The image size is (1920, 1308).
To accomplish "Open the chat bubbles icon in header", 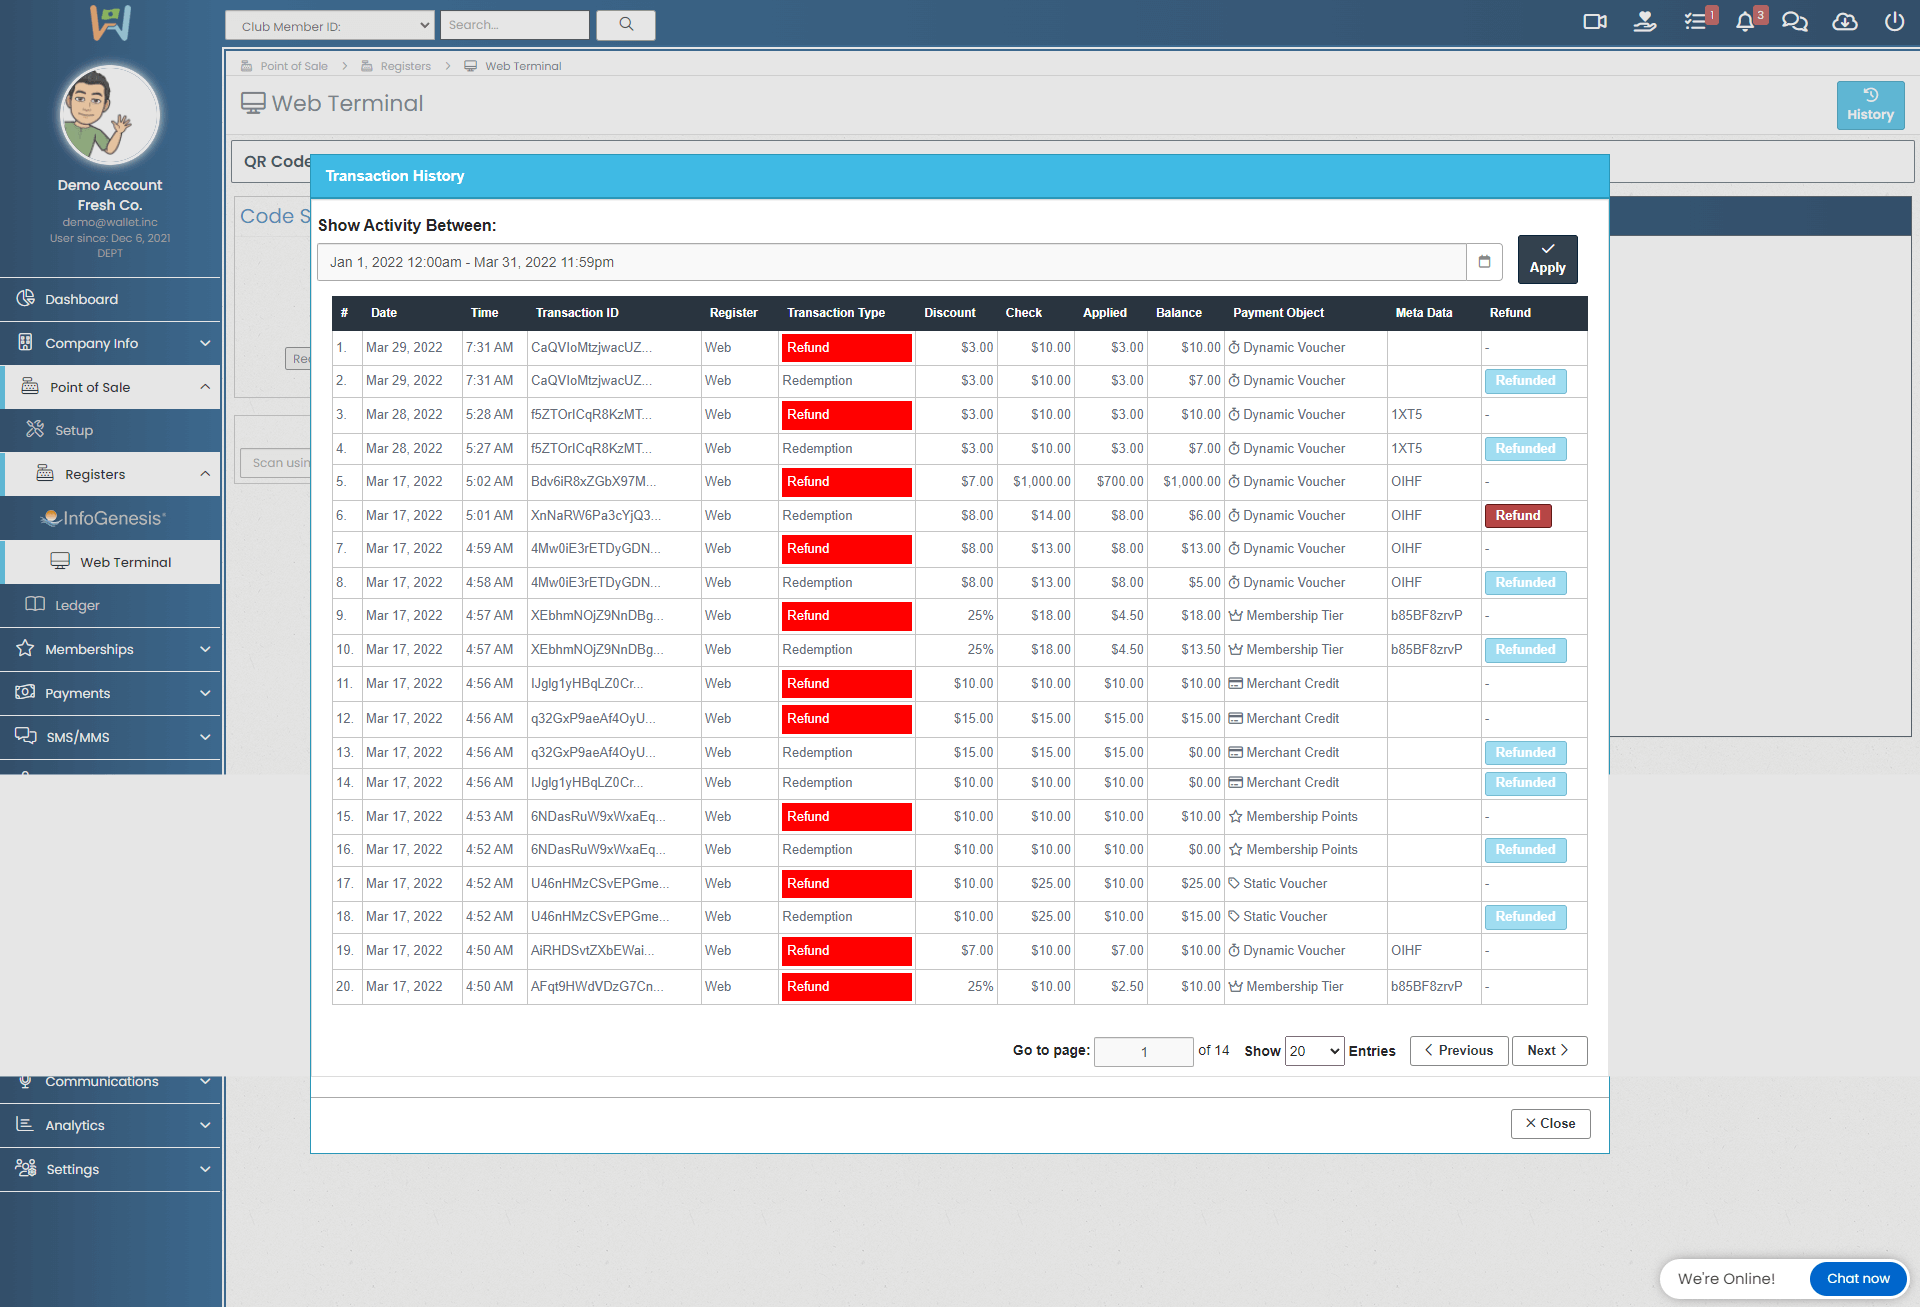I will [x=1795, y=22].
